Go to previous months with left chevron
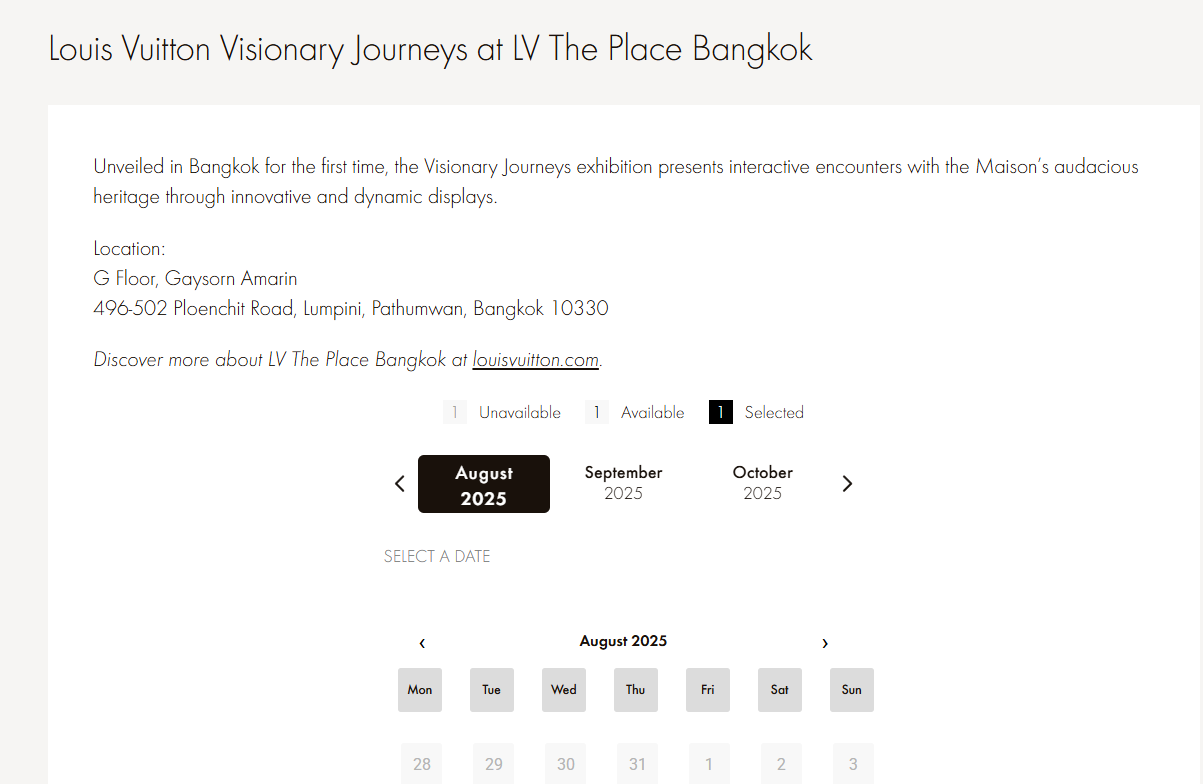Screen dimensions: 1203x784 pyautogui.click(x=400, y=484)
